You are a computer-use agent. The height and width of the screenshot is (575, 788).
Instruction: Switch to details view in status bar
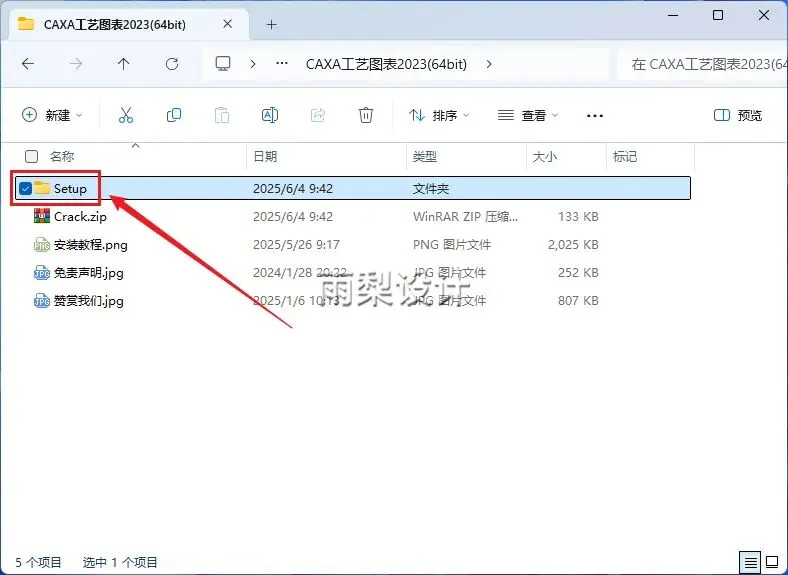(x=749, y=562)
